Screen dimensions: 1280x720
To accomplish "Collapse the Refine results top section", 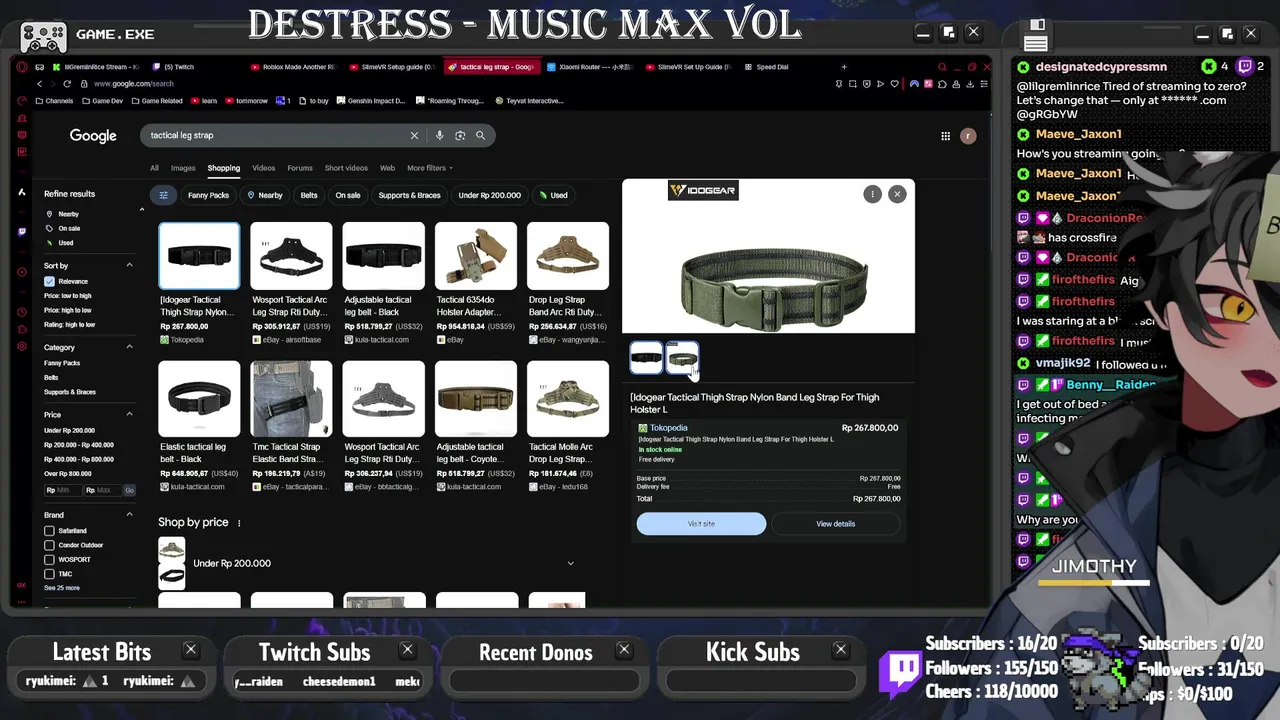I will 141,209.
